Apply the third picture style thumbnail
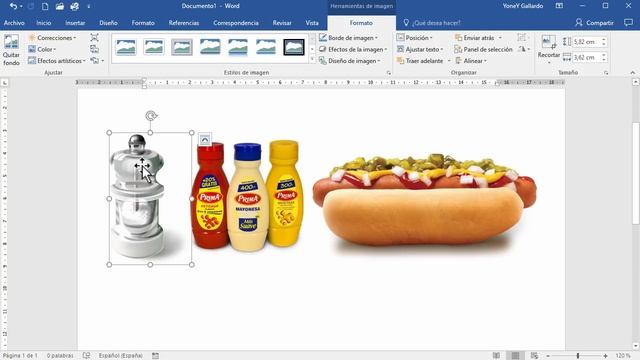This screenshot has width=640, height=360. pos(182,47)
